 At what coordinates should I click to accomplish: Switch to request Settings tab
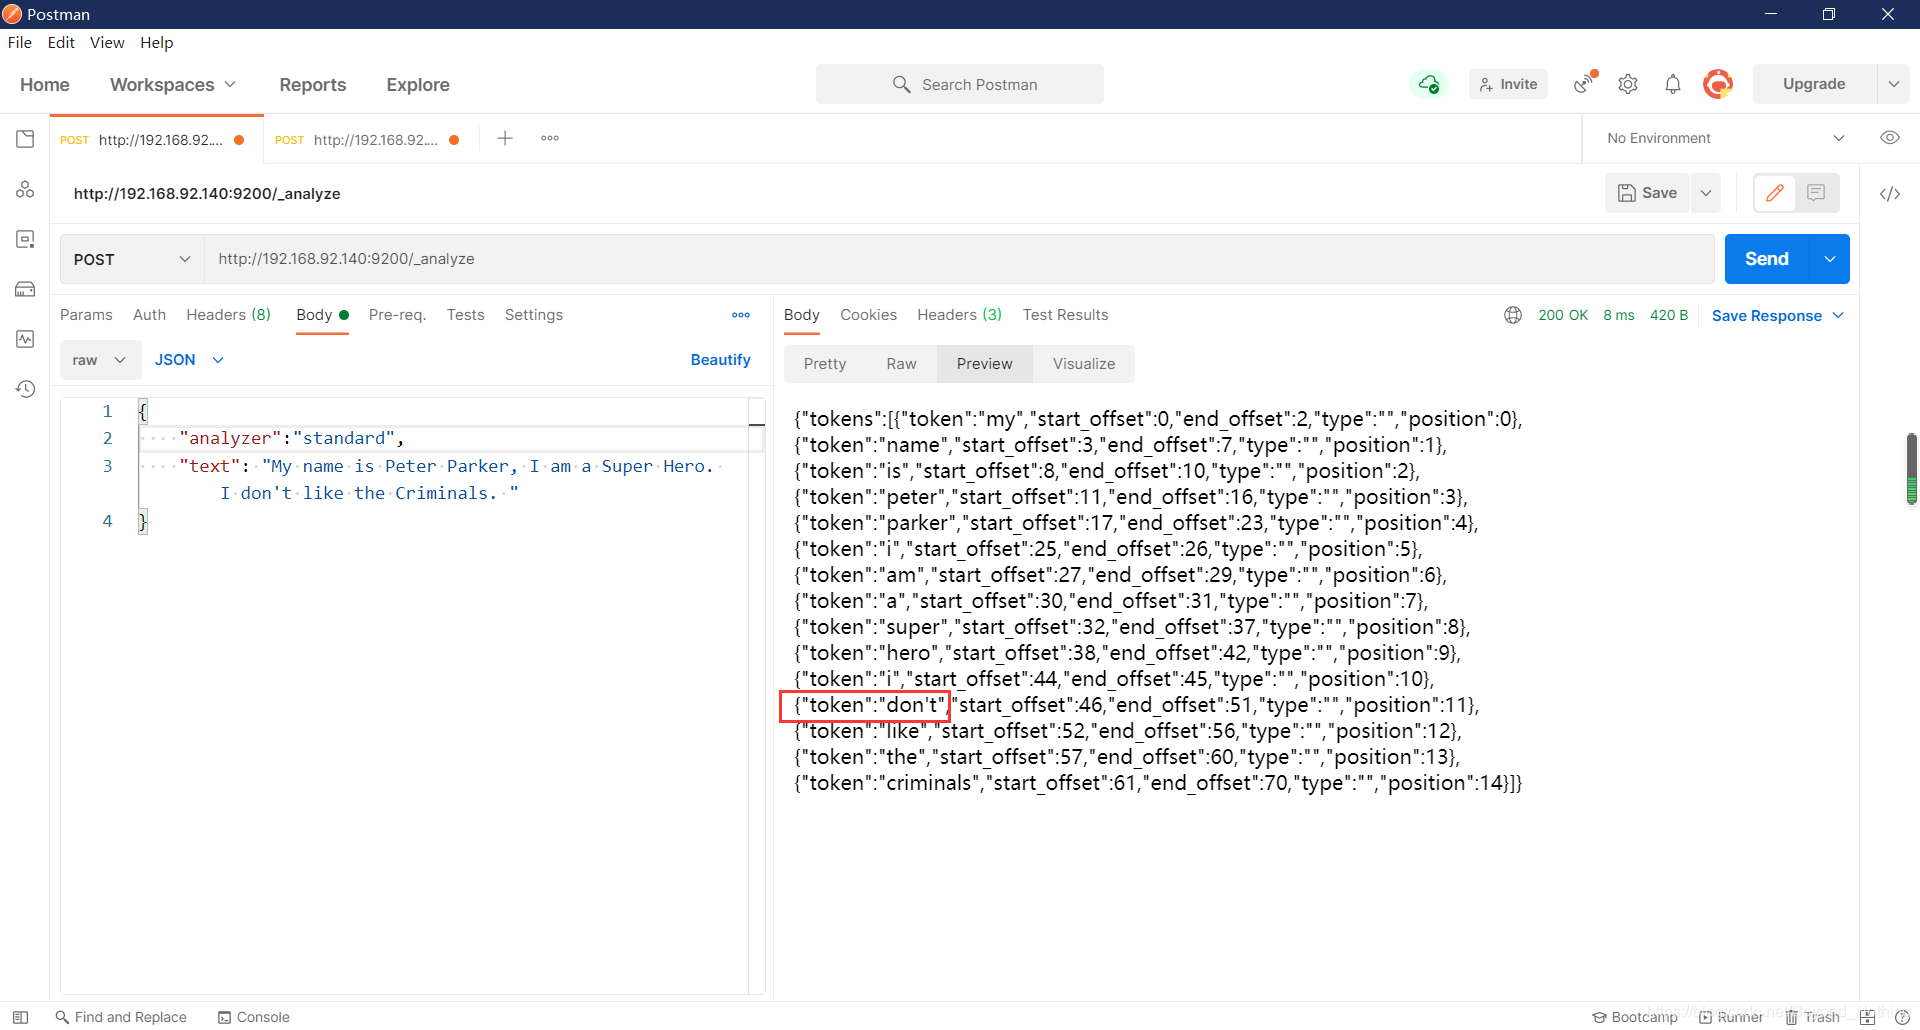[534, 315]
